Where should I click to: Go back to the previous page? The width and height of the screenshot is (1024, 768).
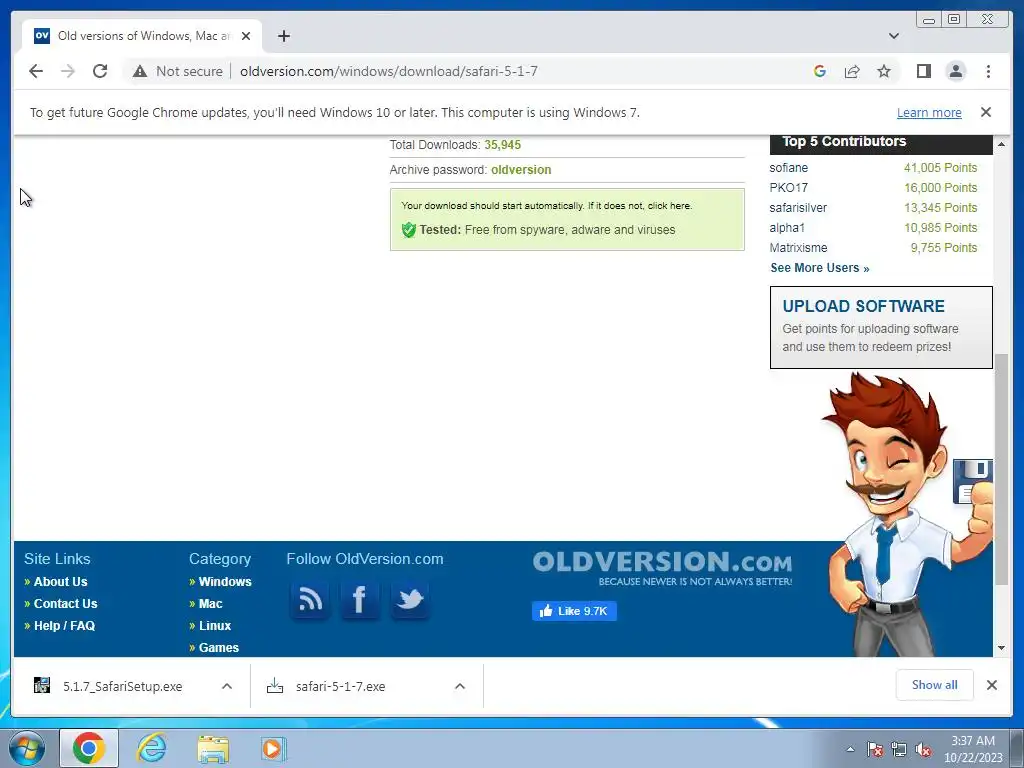click(36, 71)
